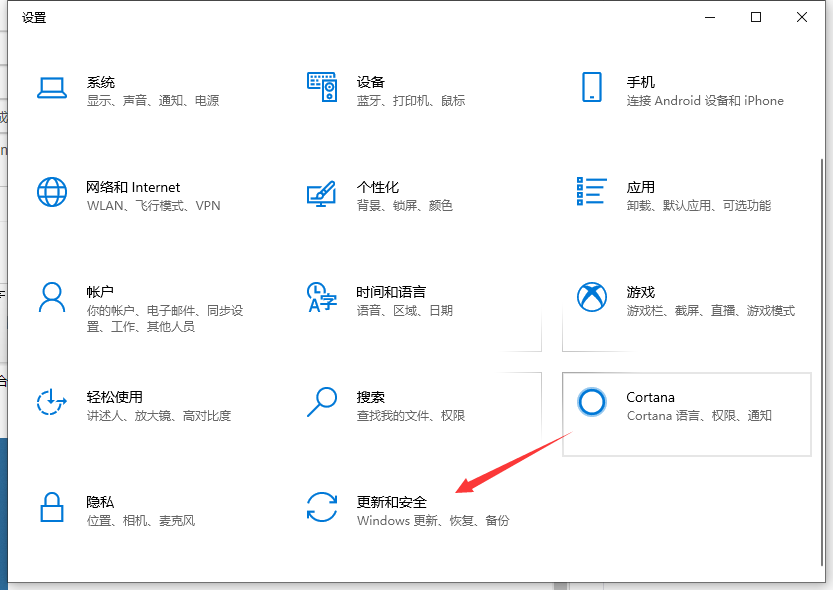Open the 手机 (Phone) icon
833x590 pixels.
(x=593, y=88)
